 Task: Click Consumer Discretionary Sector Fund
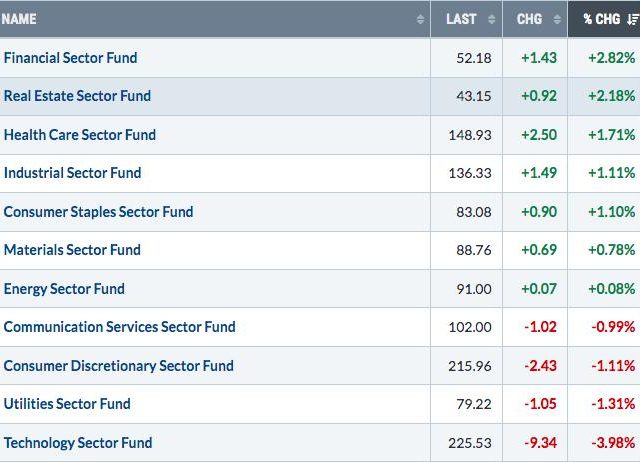pyautogui.click(x=118, y=366)
